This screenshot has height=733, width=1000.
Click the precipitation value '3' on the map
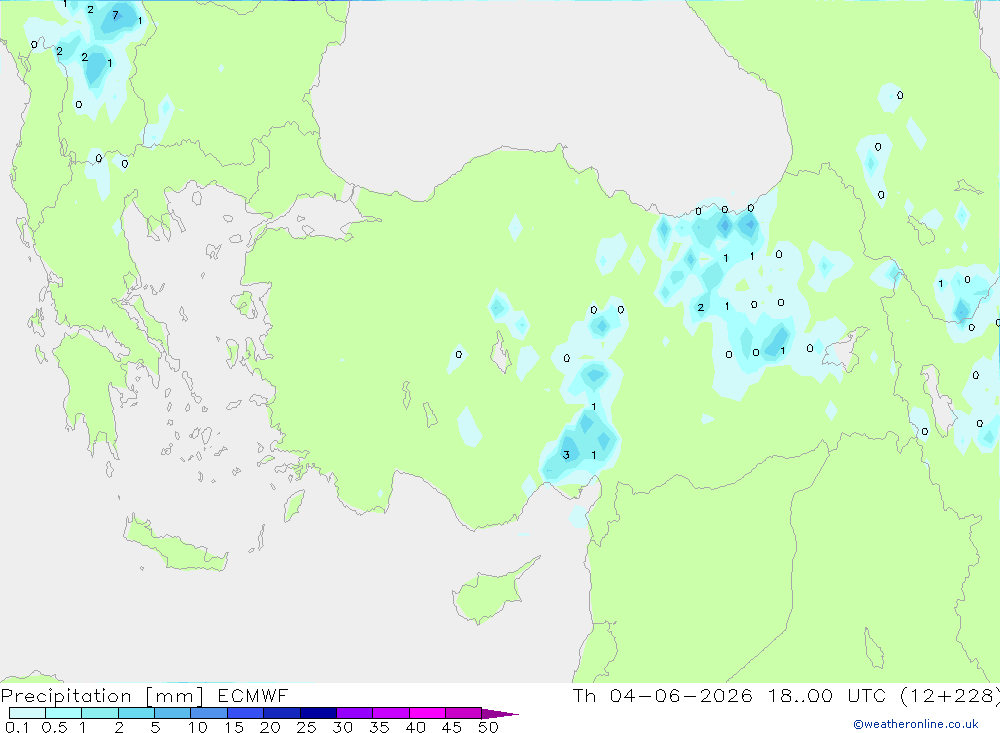(566, 455)
